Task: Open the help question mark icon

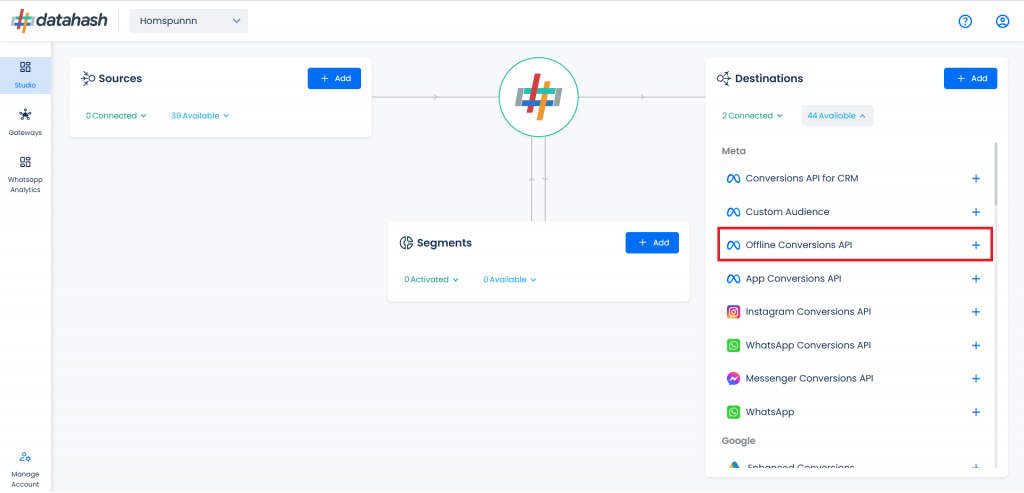Action: point(965,22)
